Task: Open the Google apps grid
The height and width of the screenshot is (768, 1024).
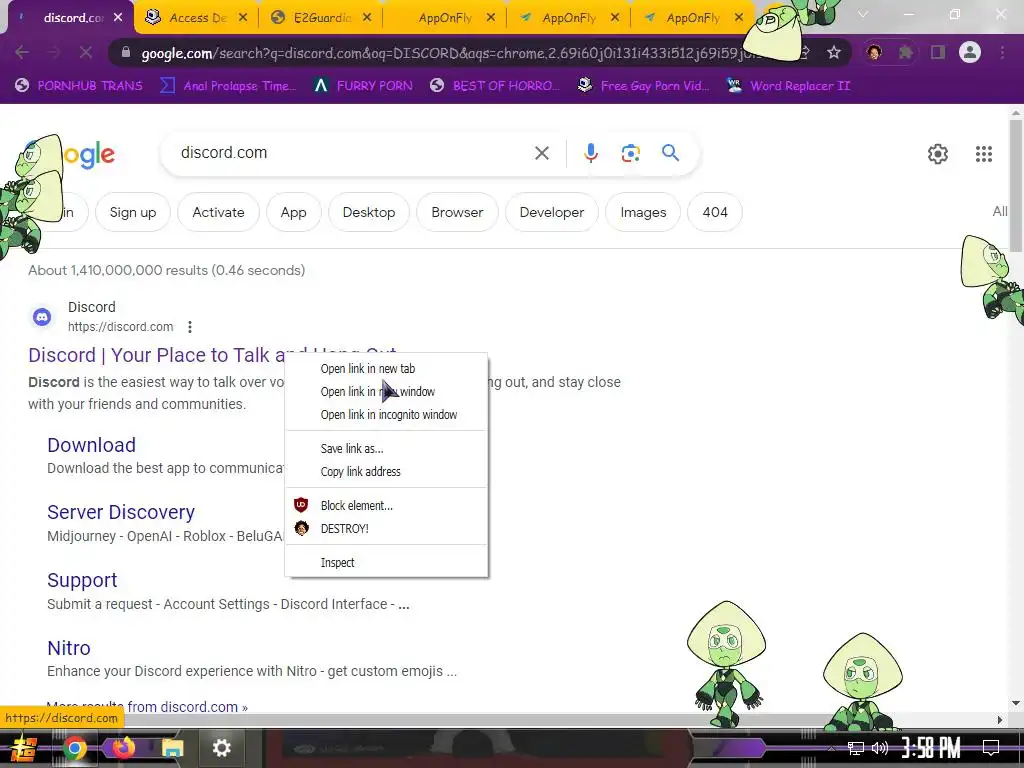Action: coord(984,153)
